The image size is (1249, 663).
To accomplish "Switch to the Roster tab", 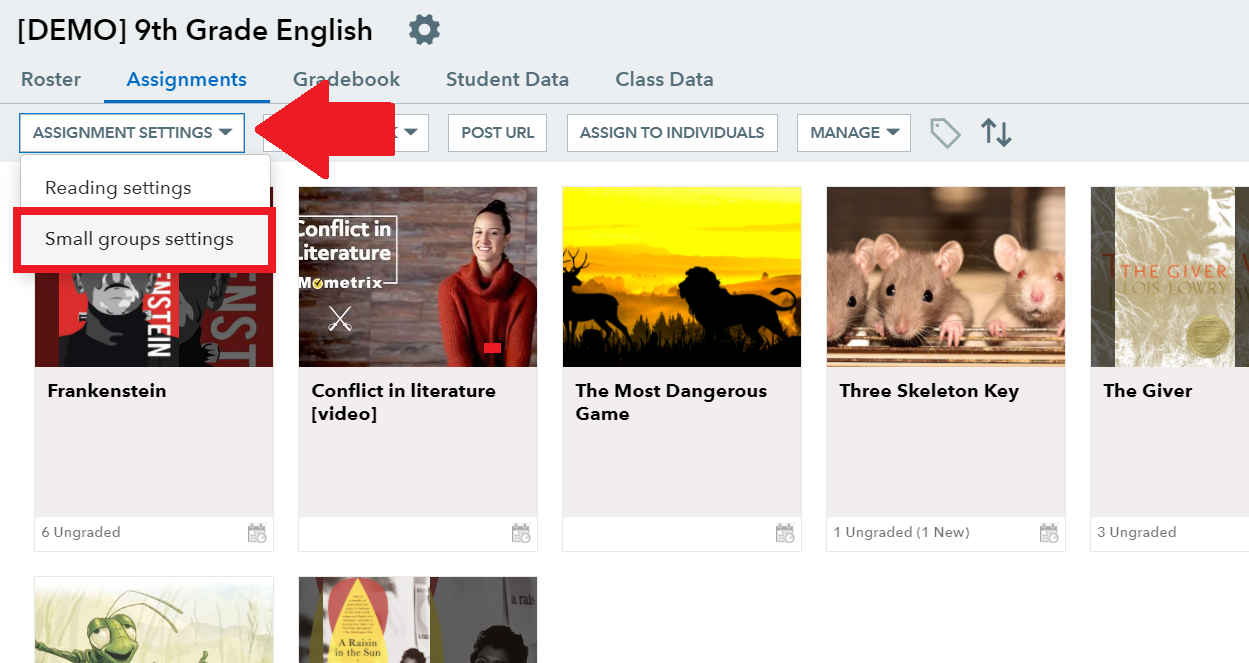I will [x=51, y=80].
